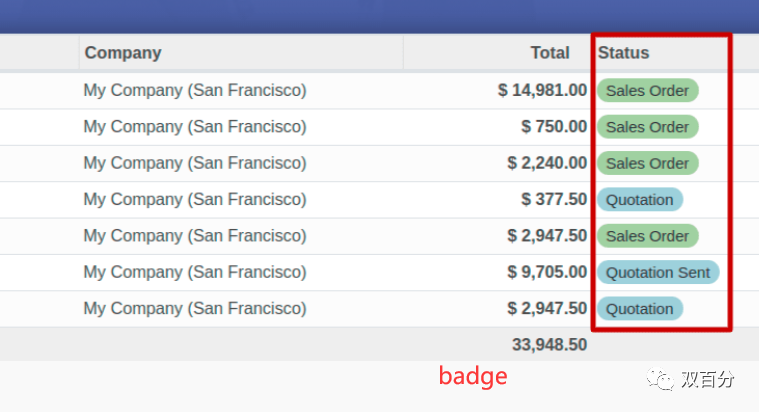759x412 pixels.
Task: Click the red "badge" caption text
Action: [473, 377]
